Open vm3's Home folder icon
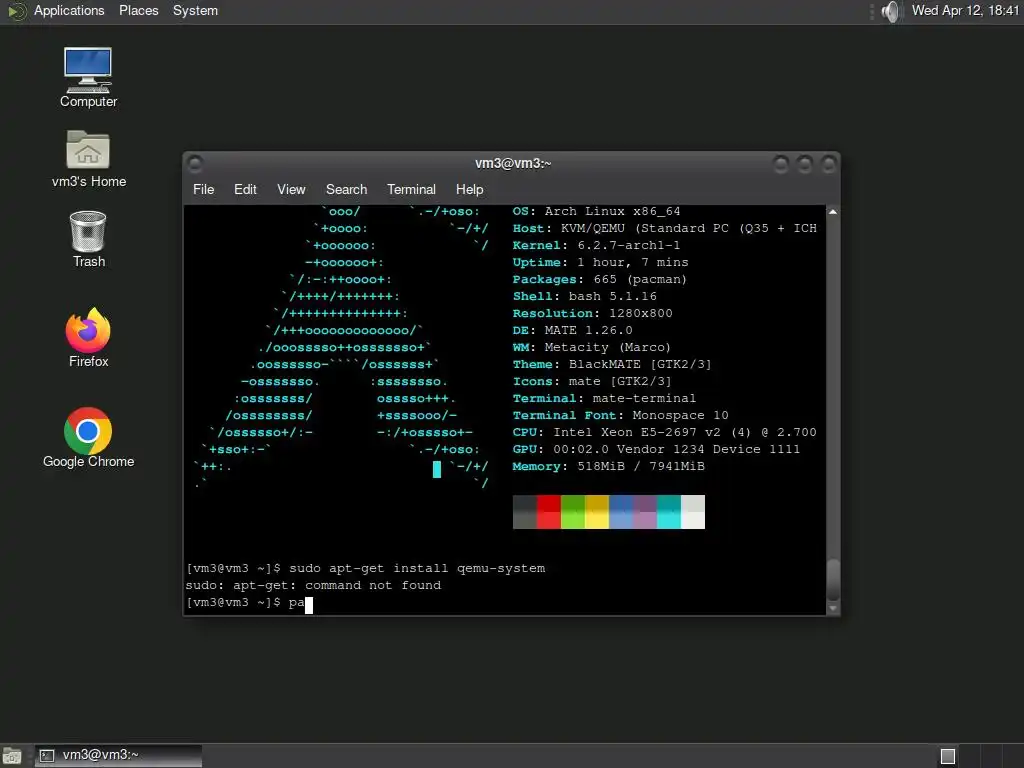Screen dimensions: 1024x768 tap(88, 159)
